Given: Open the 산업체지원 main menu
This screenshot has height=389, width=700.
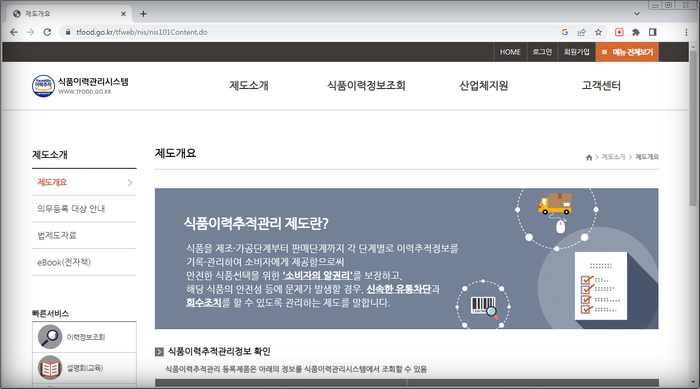Looking at the screenshot, I should point(484,85).
